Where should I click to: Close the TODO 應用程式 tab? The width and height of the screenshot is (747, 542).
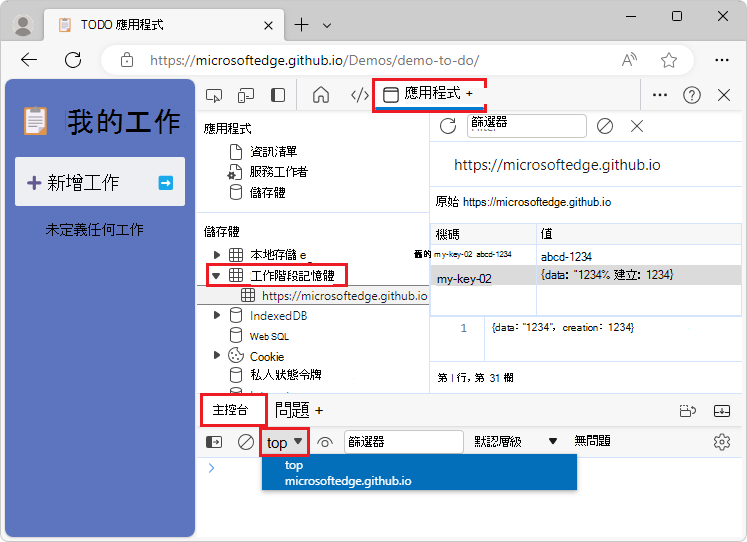coord(268,25)
